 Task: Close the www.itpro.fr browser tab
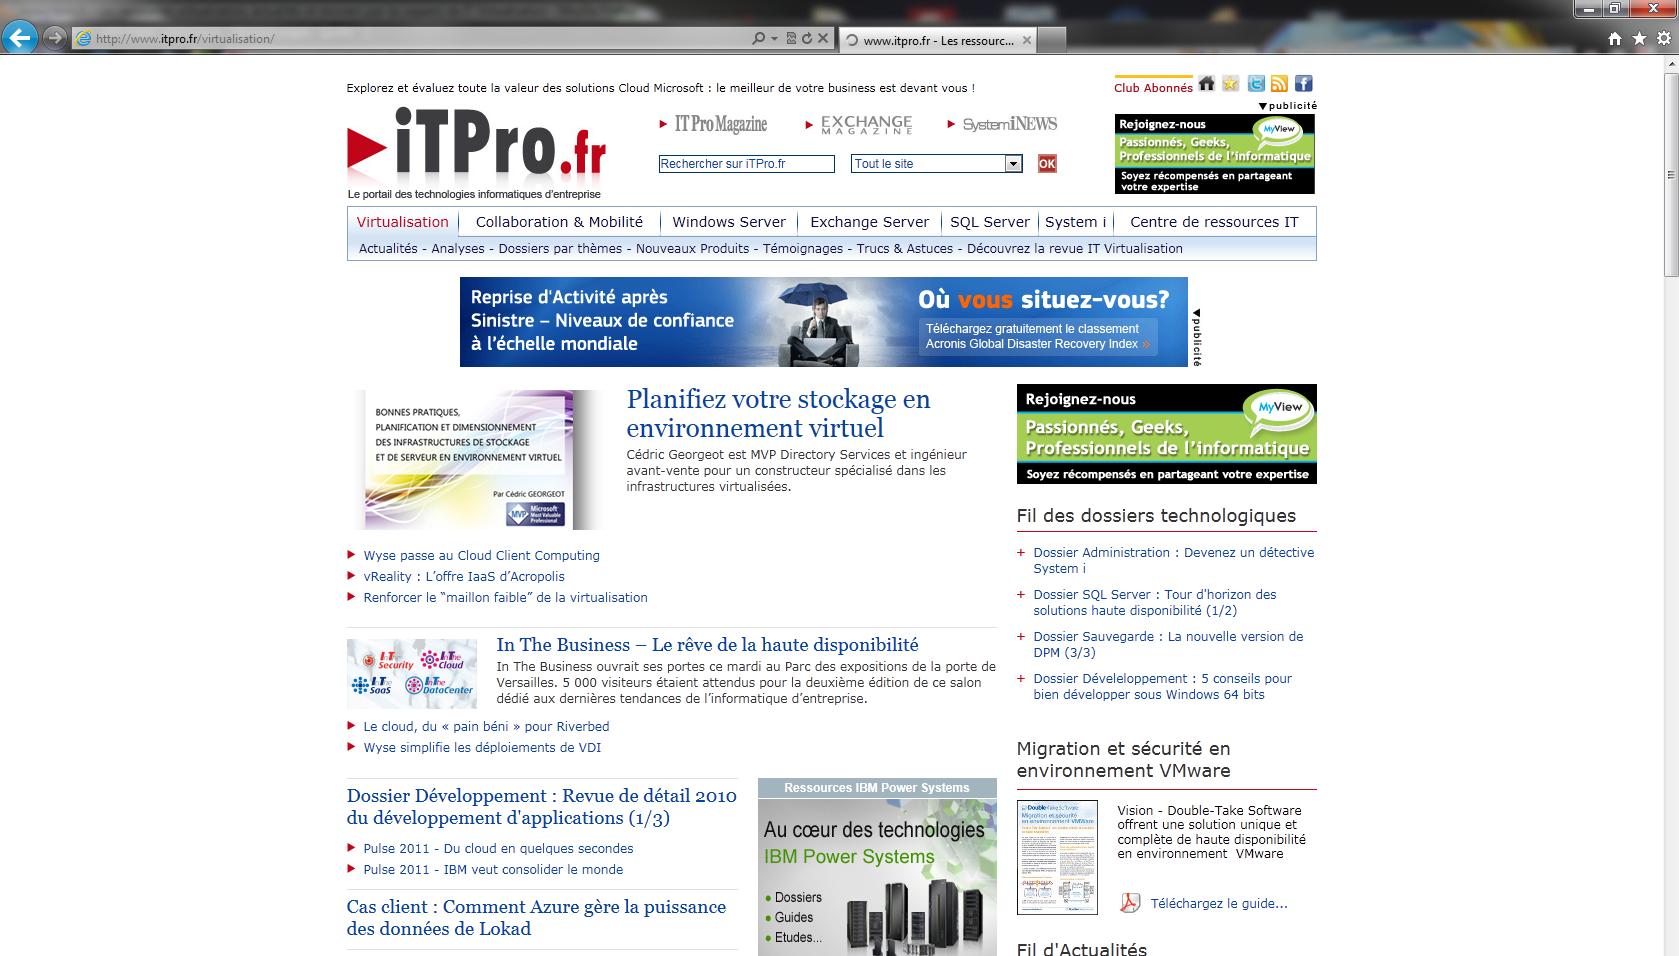pyautogui.click(x=1027, y=40)
